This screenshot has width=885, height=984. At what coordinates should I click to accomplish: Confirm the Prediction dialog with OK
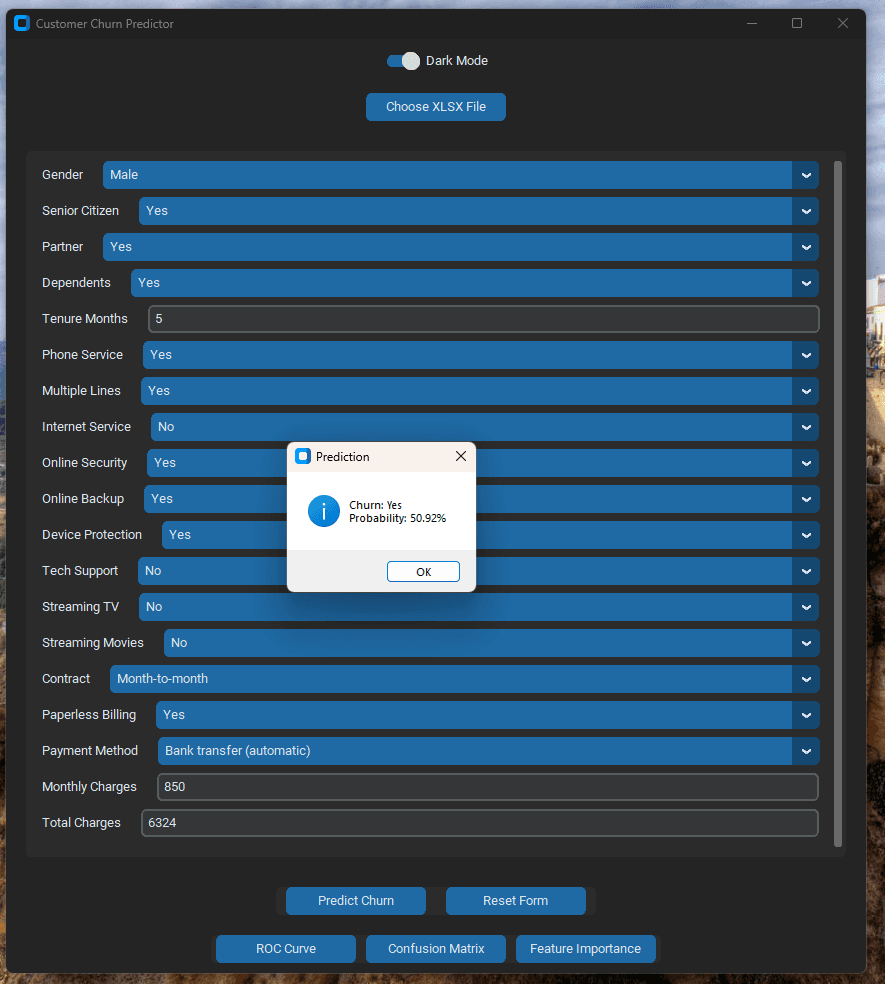click(x=423, y=572)
